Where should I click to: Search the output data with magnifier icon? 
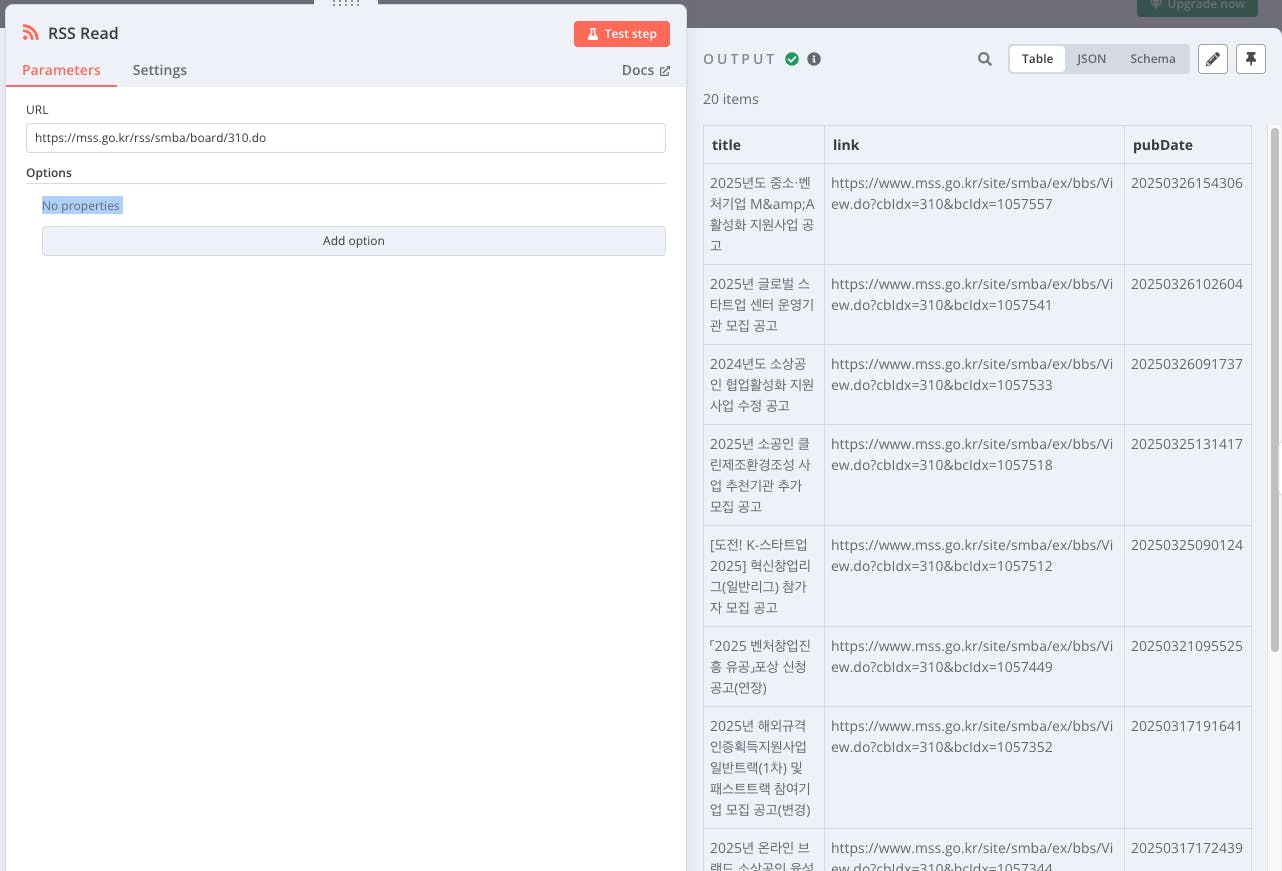pos(985,59)
